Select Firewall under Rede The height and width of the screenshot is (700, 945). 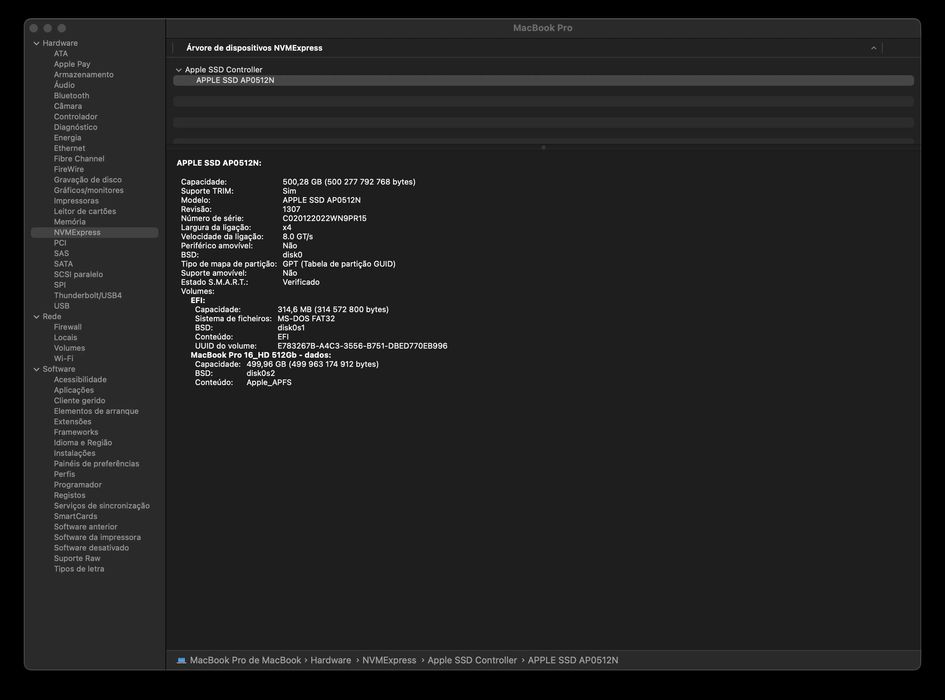pos(68,327)
